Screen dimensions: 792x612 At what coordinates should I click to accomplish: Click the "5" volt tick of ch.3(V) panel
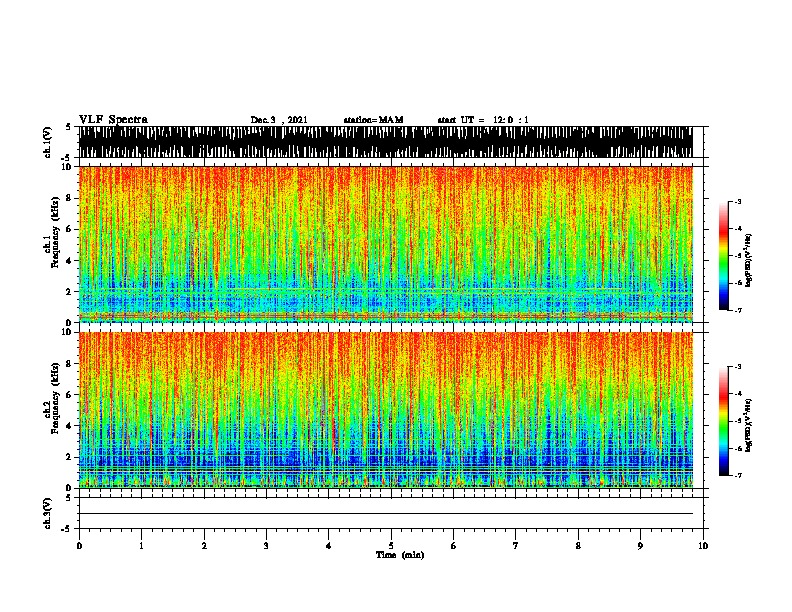tap(68, 497)
